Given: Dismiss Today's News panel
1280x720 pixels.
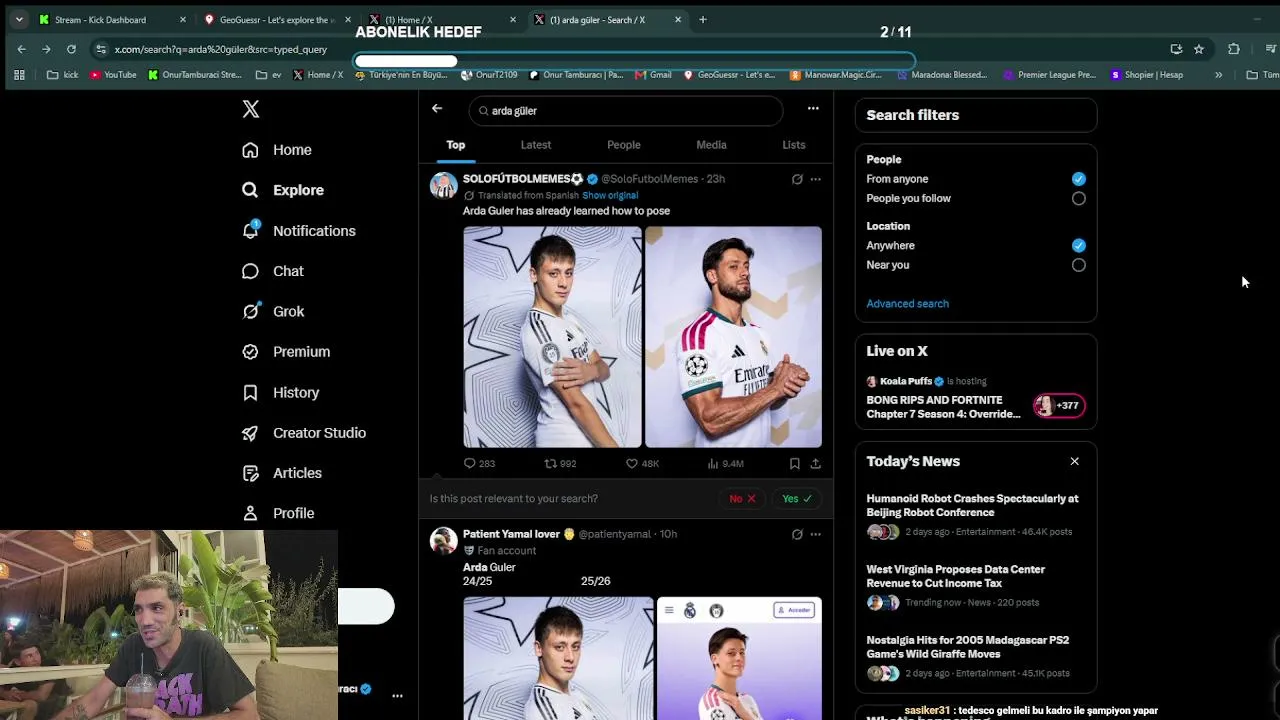Looking at the screenshot, I should point(1075,461).
